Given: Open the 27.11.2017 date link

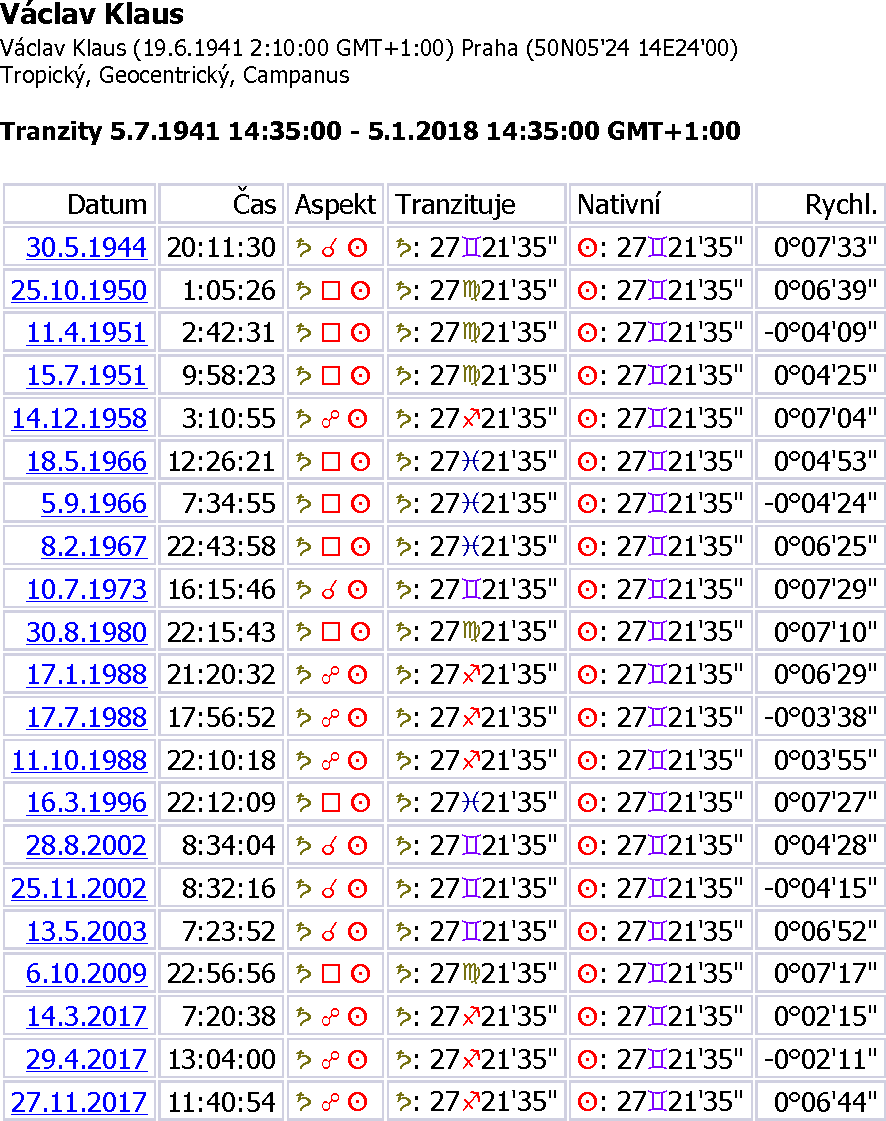Looking at the screenshot, I should point(79,1101).
